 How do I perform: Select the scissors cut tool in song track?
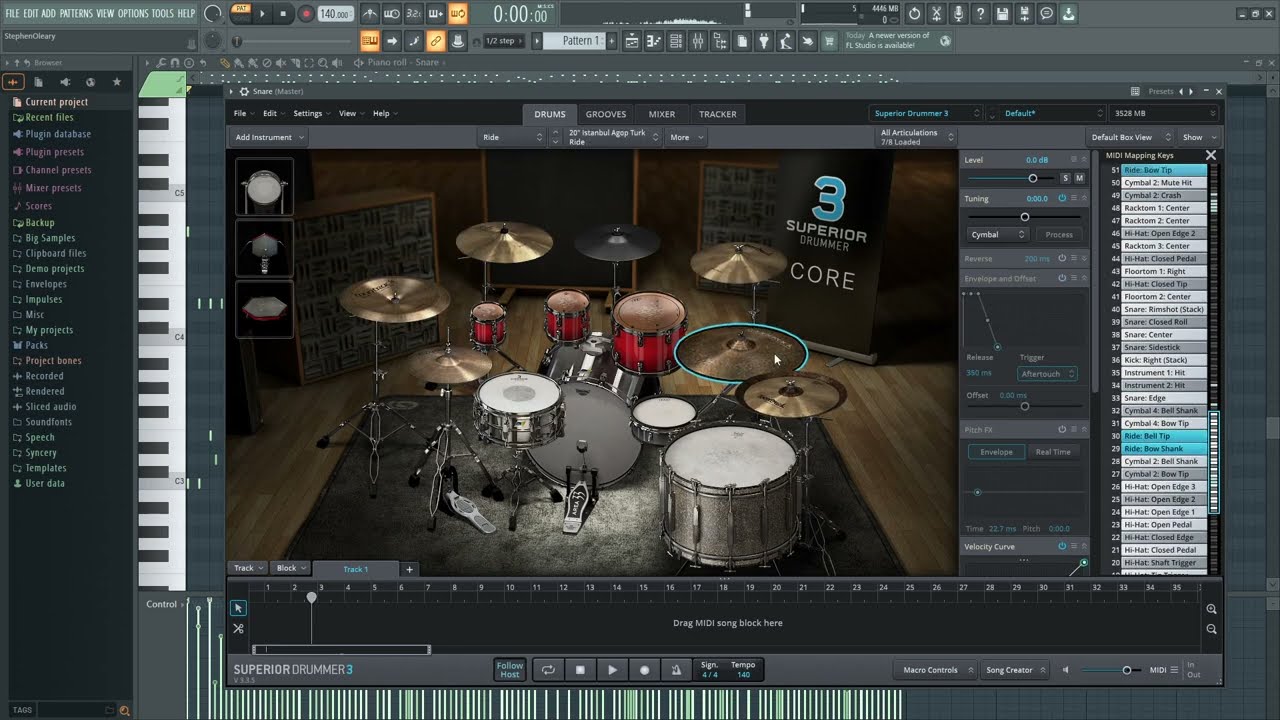(x=238, y=629)
